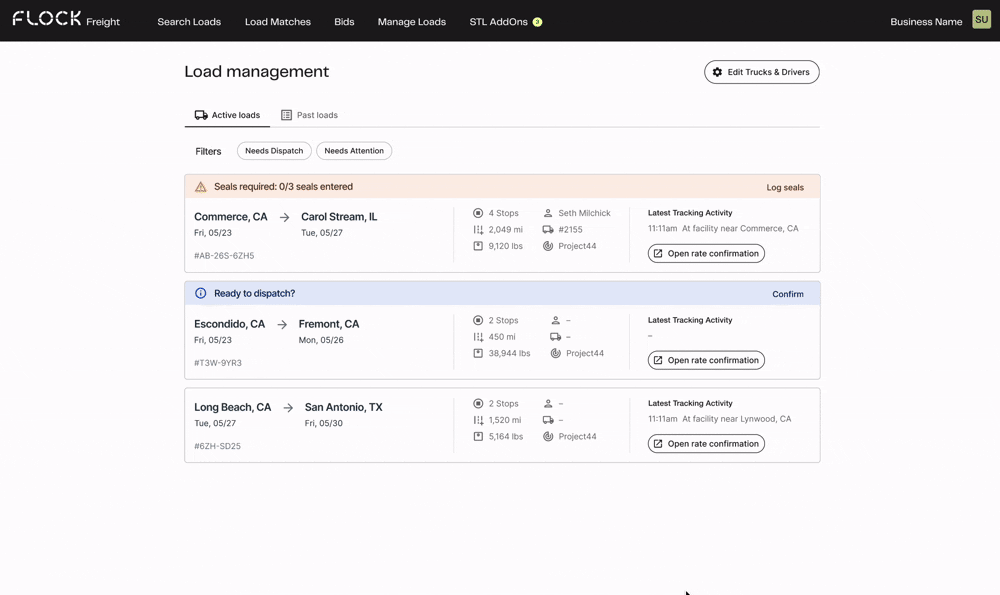Click 'At facility near Commerce, CA' tracking text

click(x=740, y=228)
